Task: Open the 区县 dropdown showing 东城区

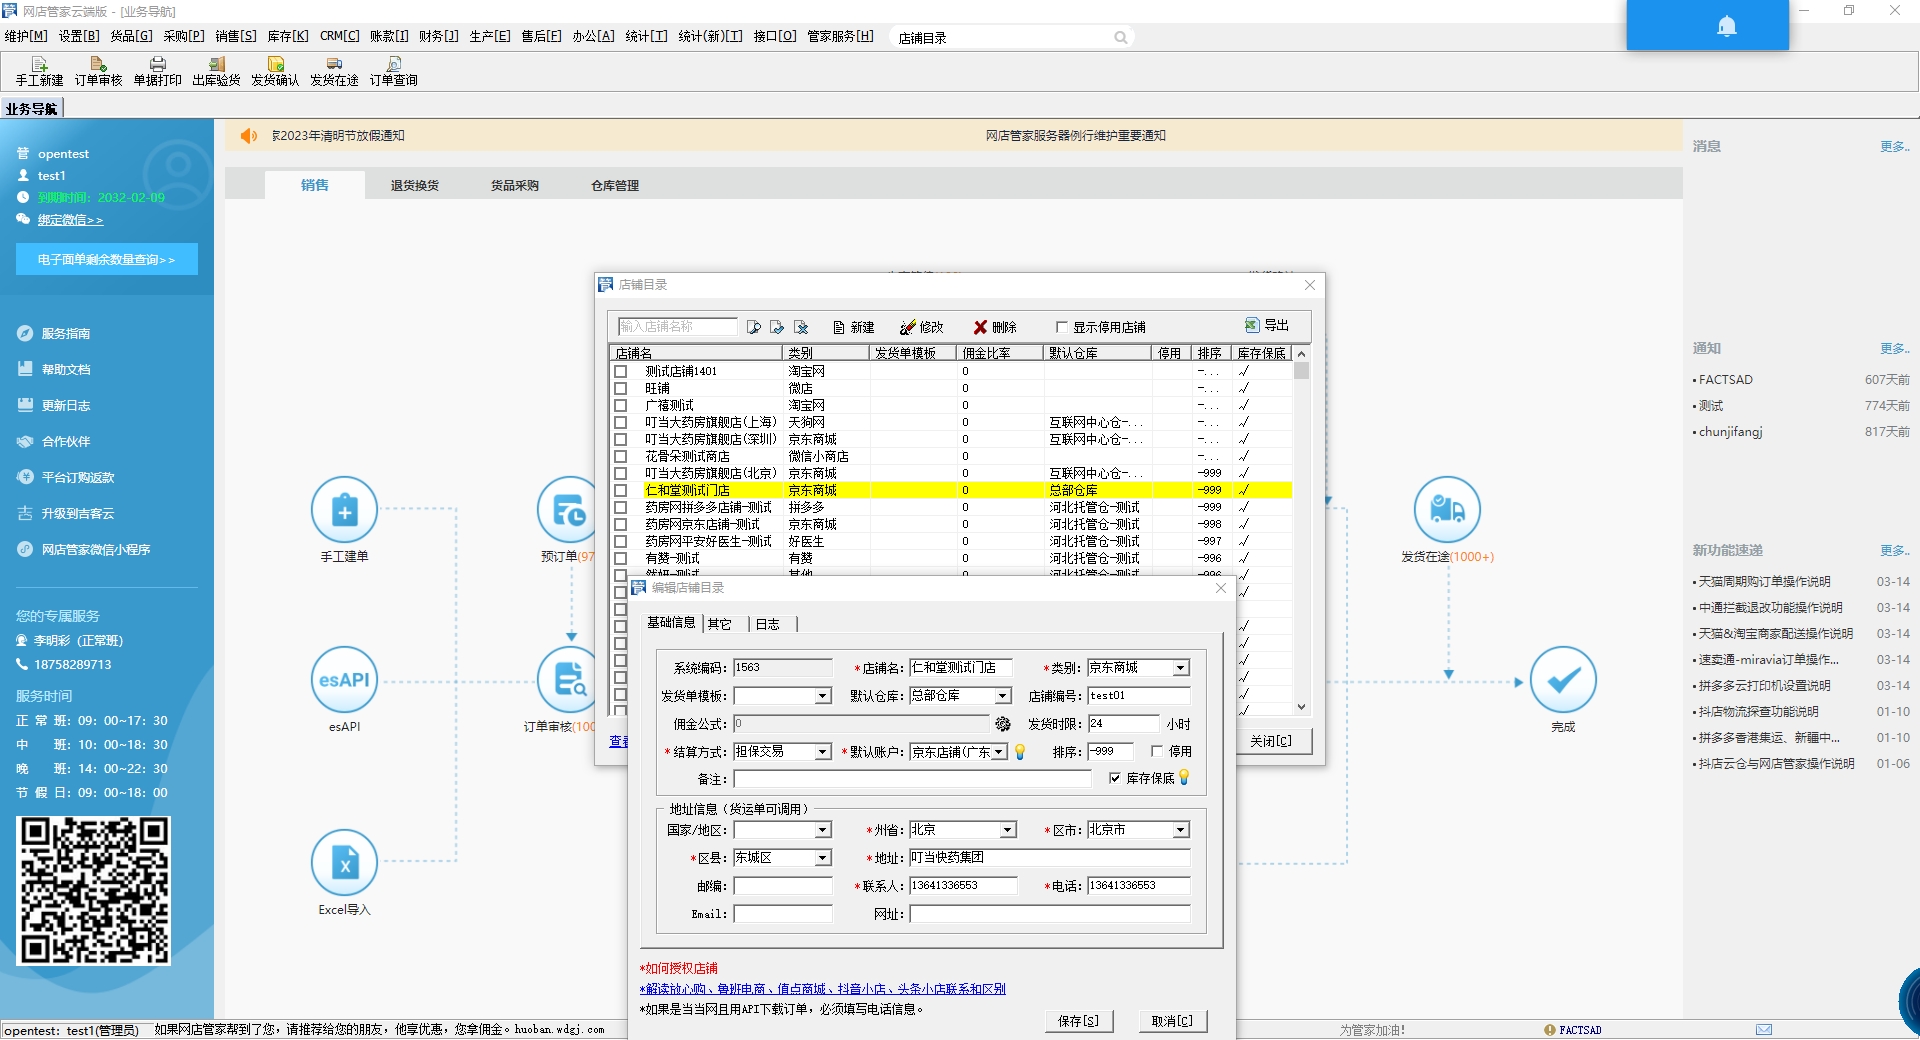Action: (823, 858)
